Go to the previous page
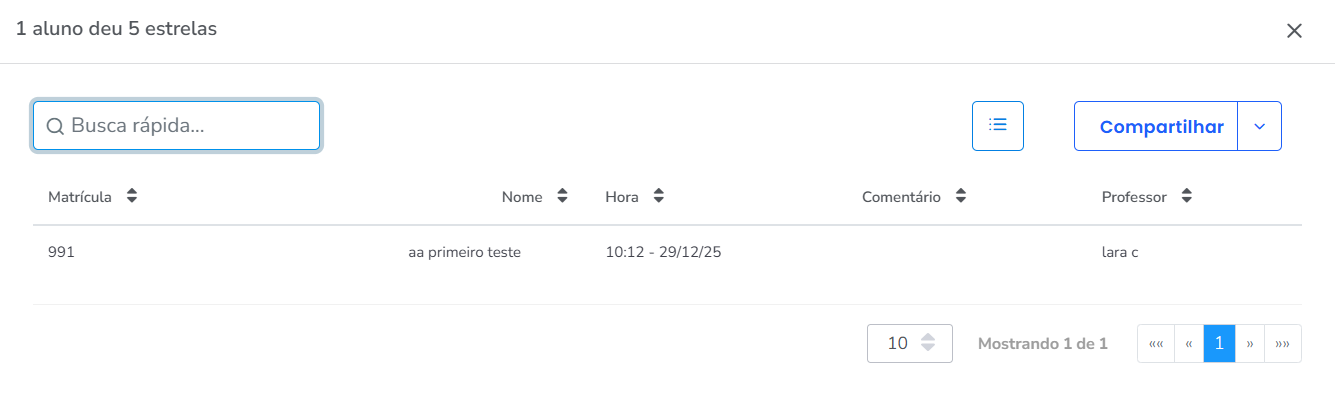Viewport: 1335px width, 419px height. pyautogui.click(x=1188, y=343)
